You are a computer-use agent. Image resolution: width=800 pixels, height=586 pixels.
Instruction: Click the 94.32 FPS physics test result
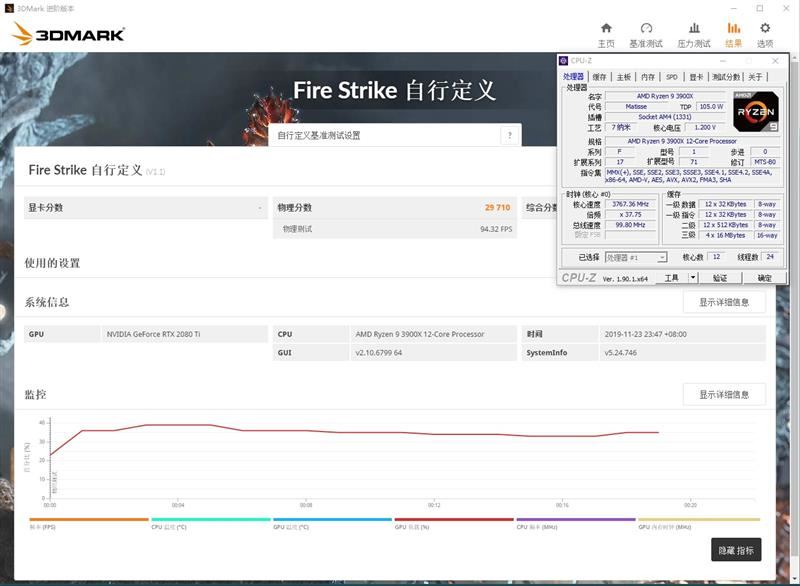496,229
